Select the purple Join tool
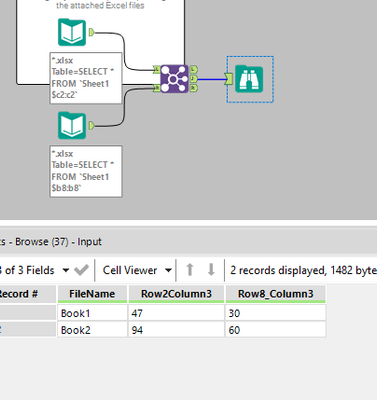 point(174,79)
